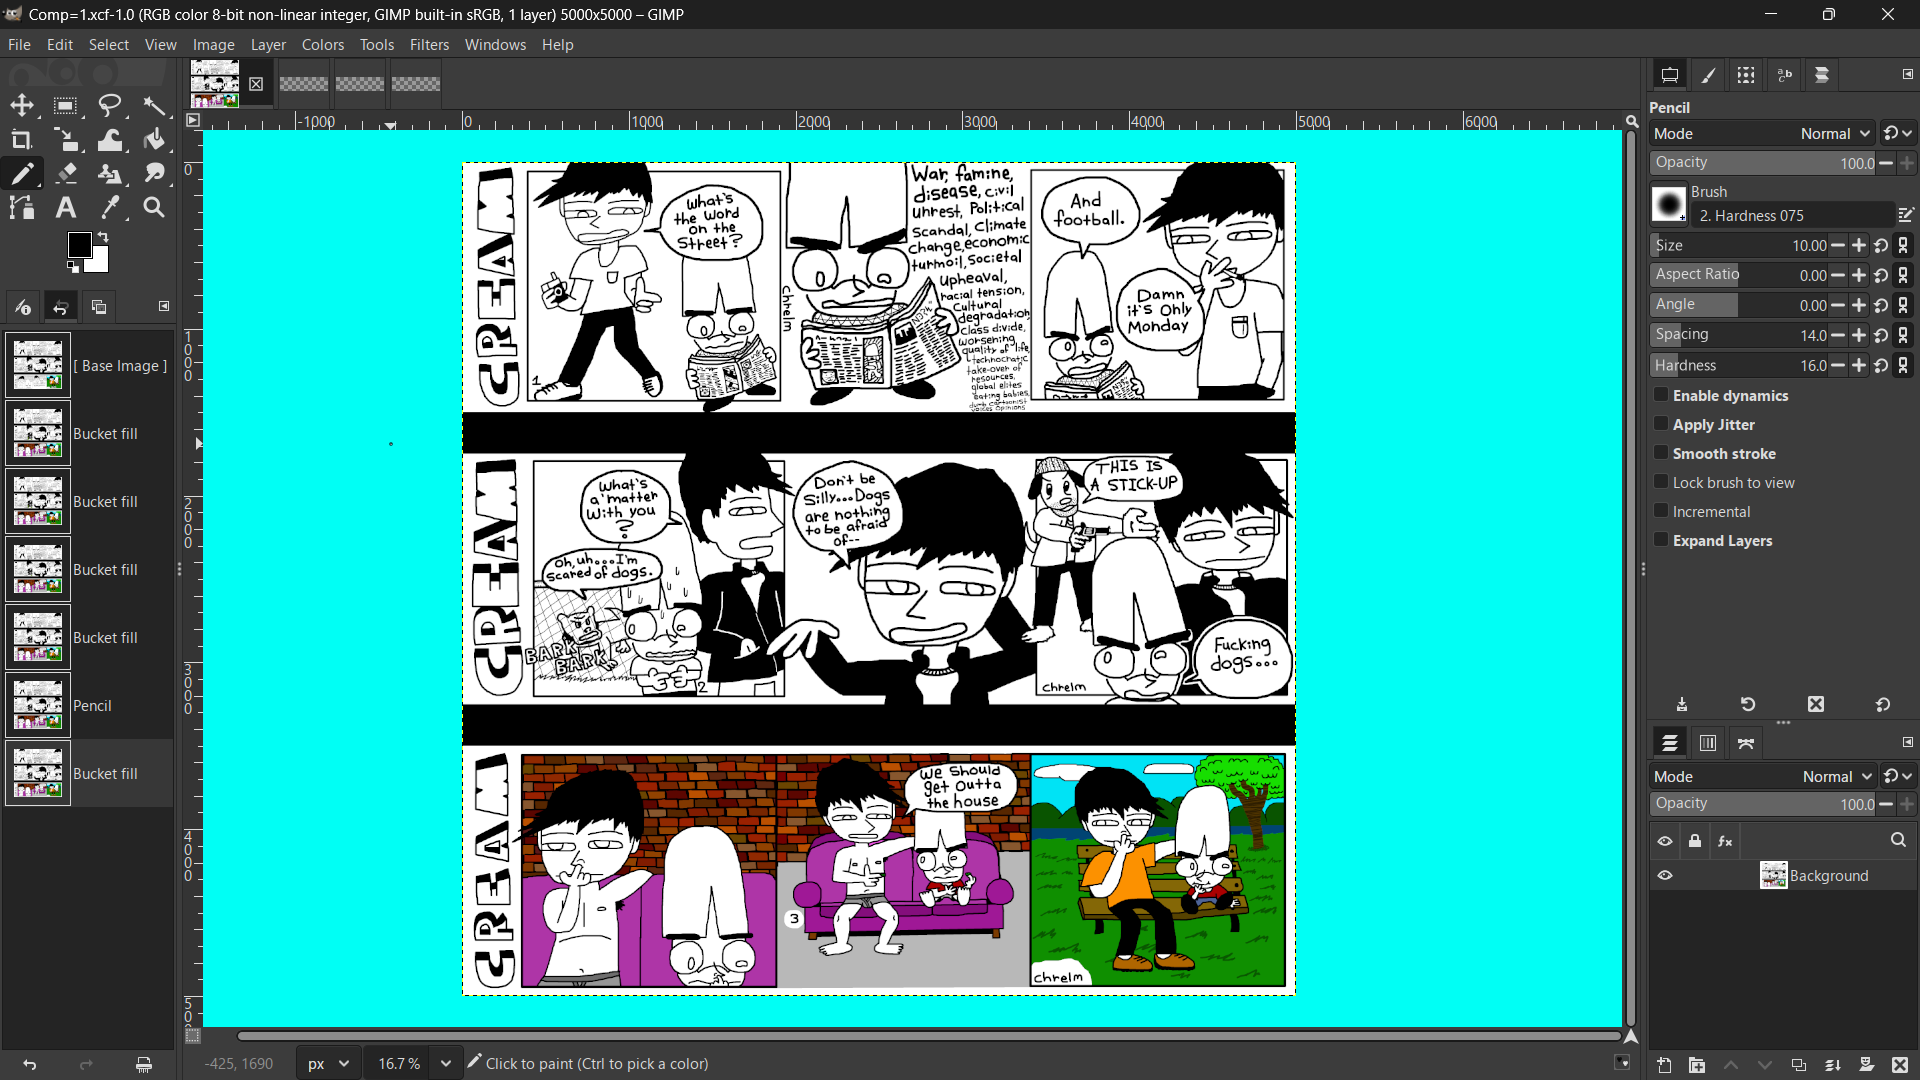Screen dimensions: 1920x1080
Task: Reset the brush Size to default
Action: 1881,245
